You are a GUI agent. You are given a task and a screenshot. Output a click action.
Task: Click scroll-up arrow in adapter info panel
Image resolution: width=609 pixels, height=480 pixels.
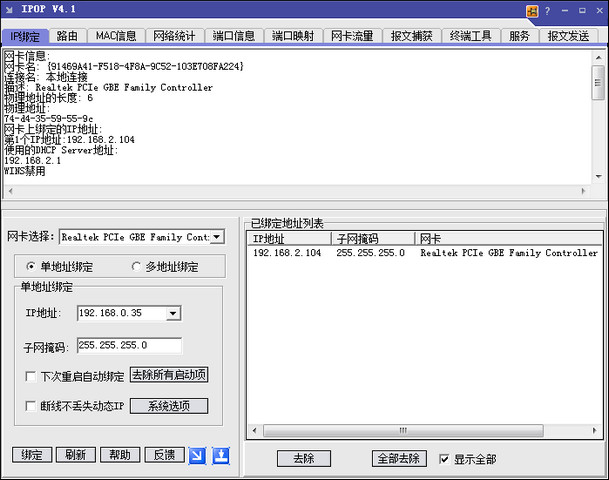(x=599, y=58)
